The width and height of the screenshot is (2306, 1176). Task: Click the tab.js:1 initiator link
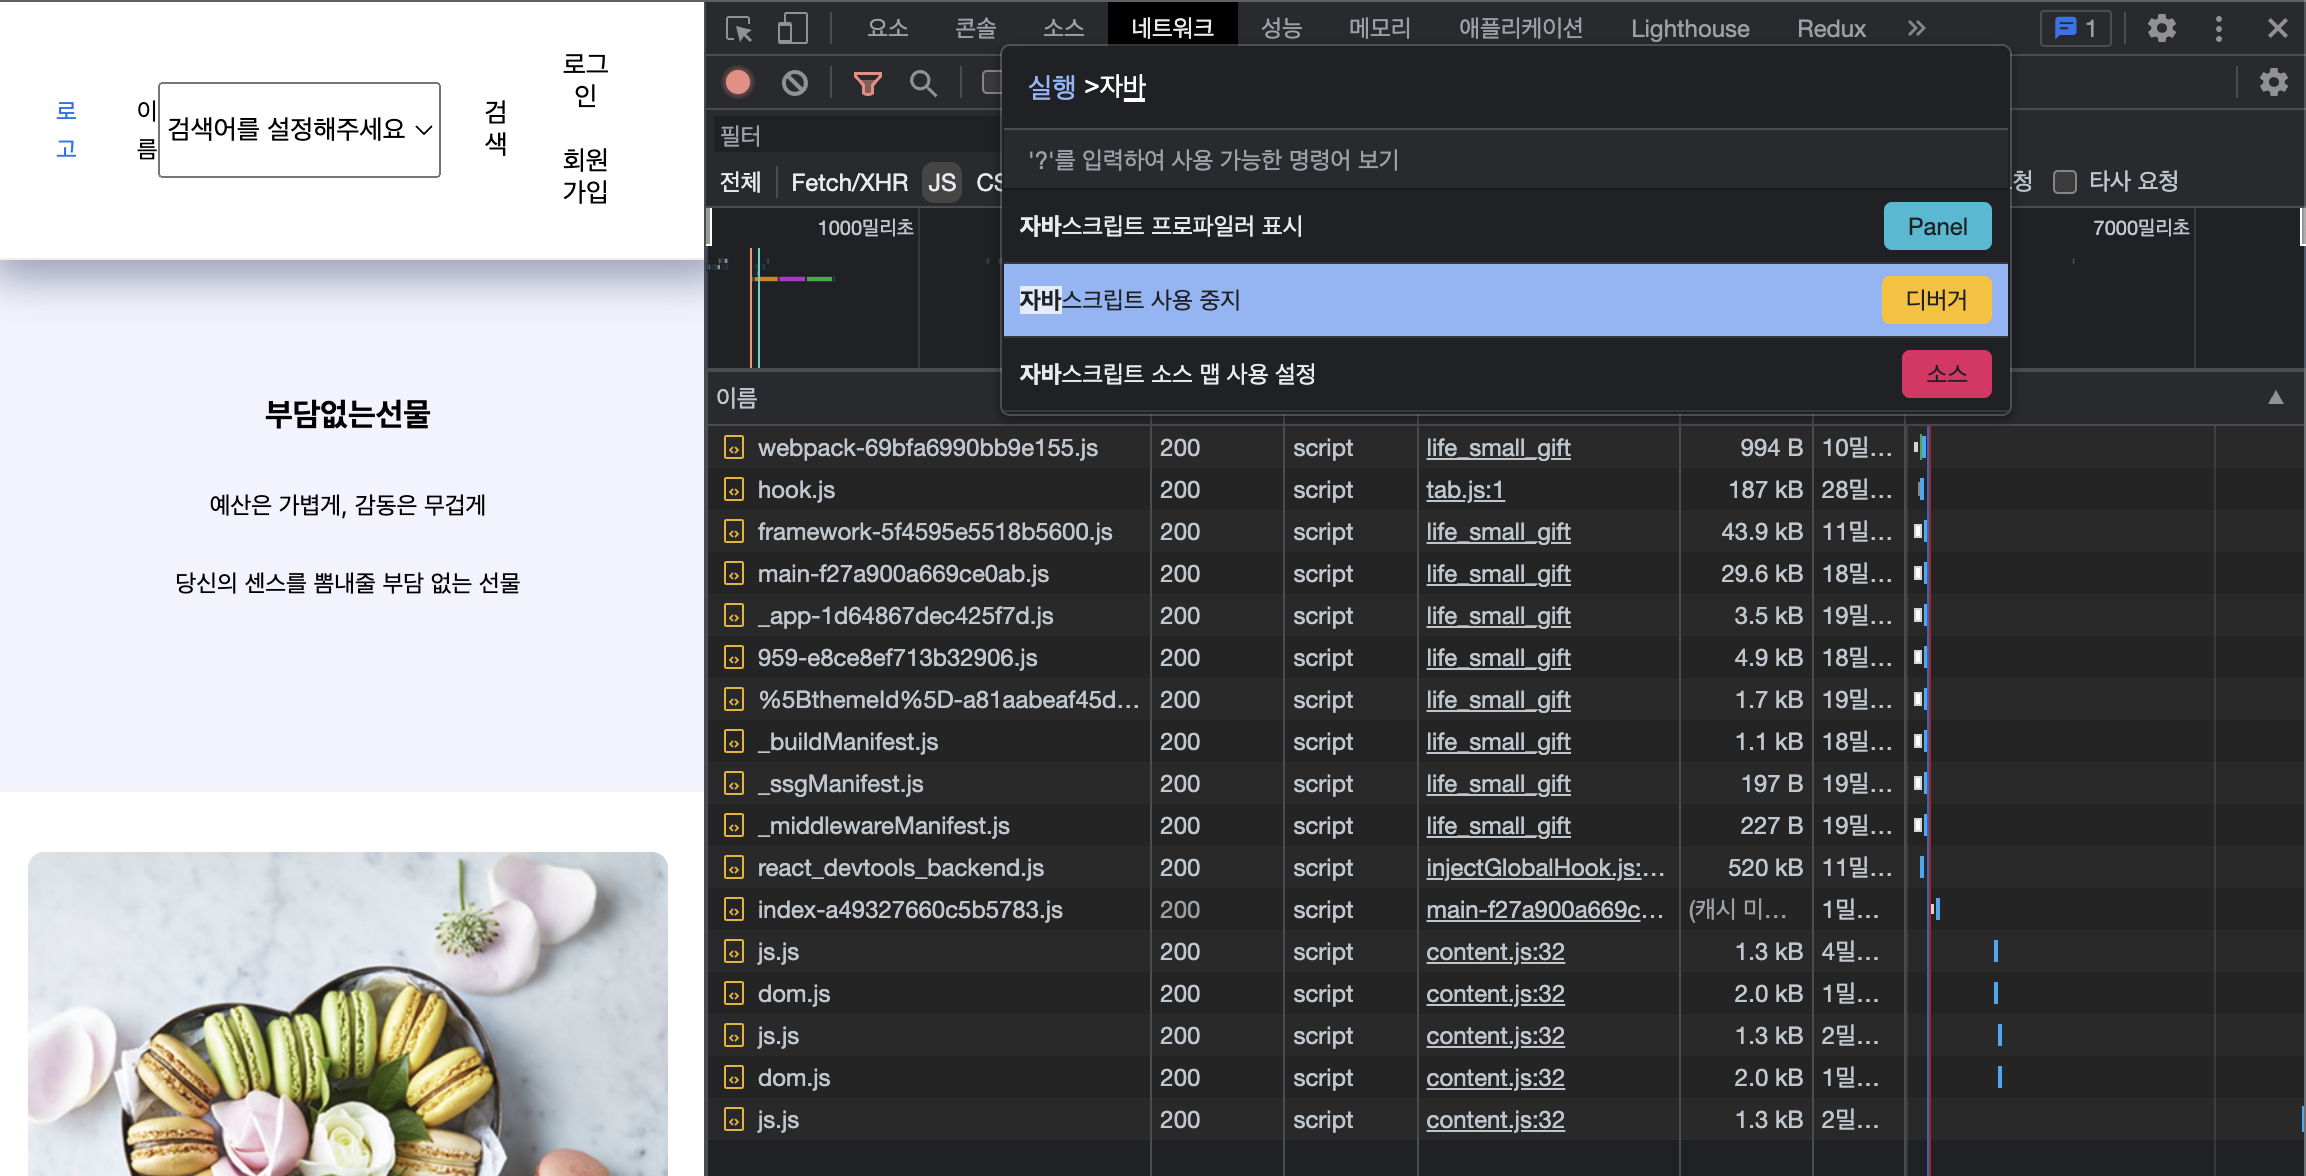1464,490
